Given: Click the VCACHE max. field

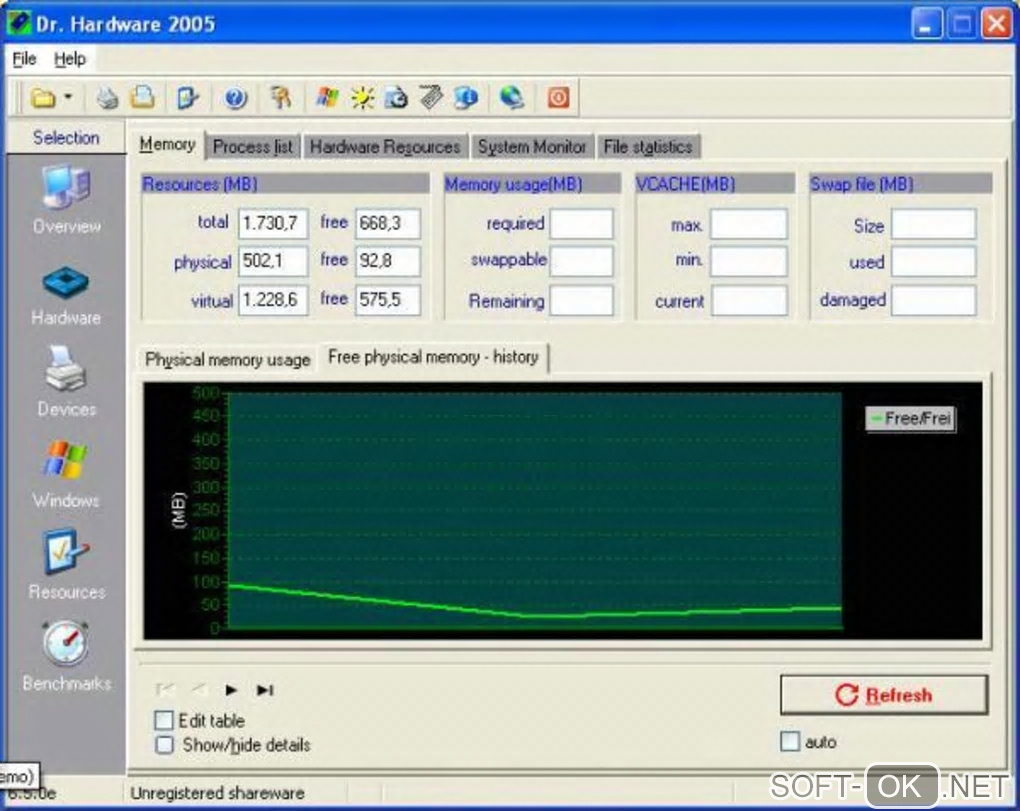Looking at the screenshot, I should click(x=749, y=224).
